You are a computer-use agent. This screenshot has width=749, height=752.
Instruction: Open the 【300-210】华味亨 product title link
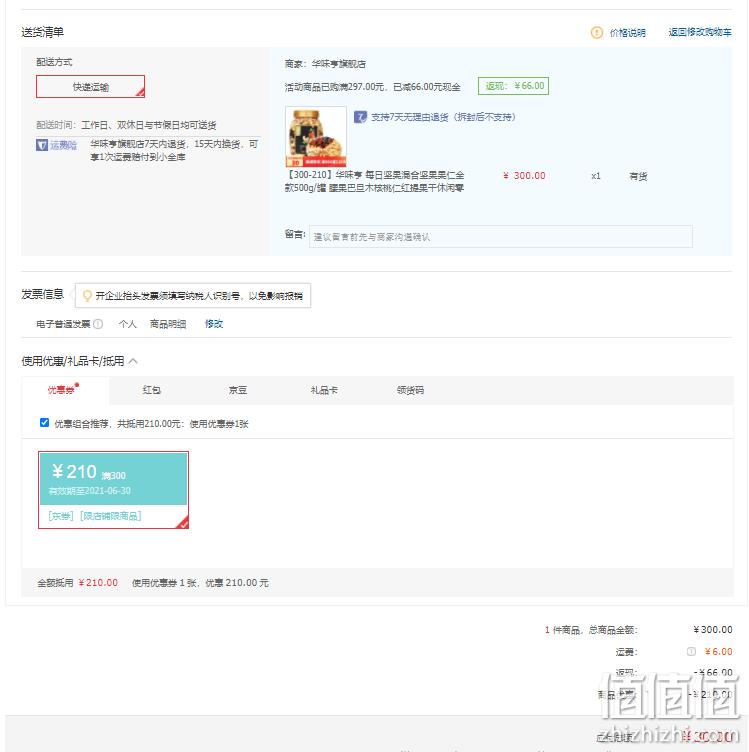click(374, 181)
